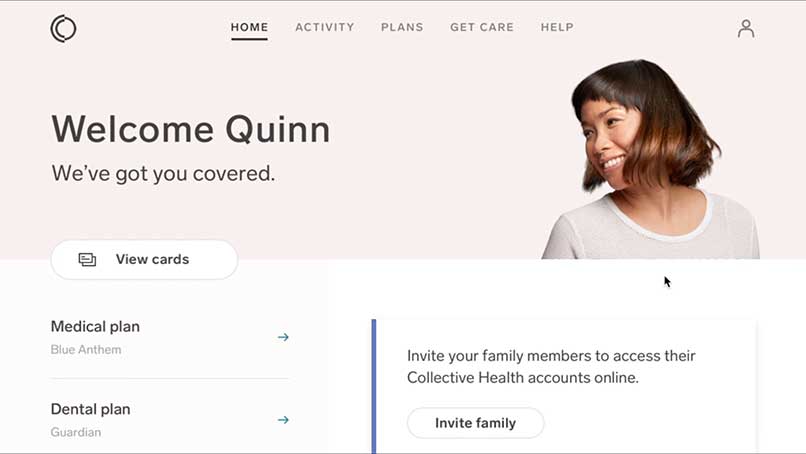Click the Welcome Quinn heading
This screenshot has height=454, width=806.
tap(190, 129)
